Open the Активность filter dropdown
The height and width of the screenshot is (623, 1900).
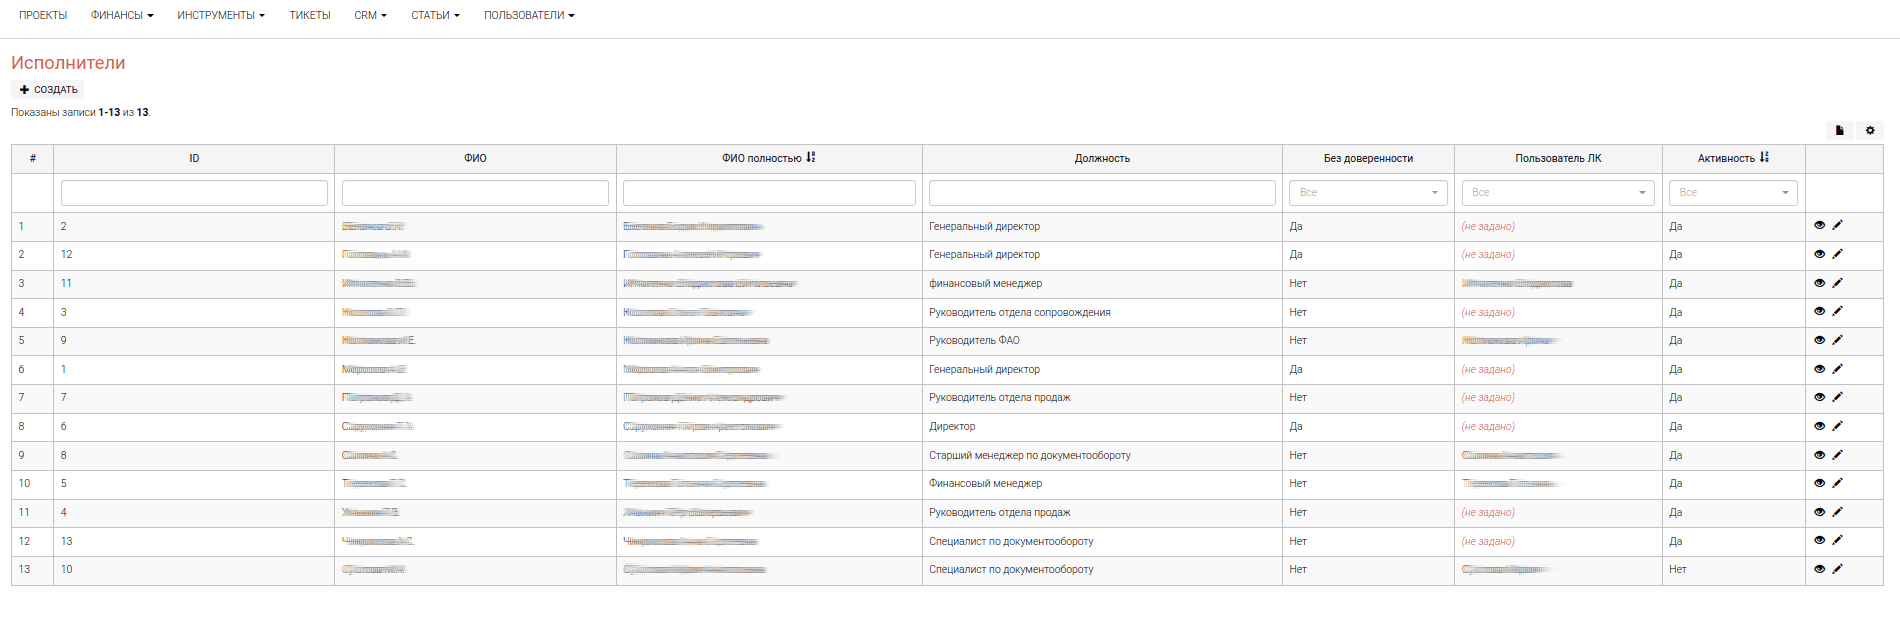[x=1732, y=193]
